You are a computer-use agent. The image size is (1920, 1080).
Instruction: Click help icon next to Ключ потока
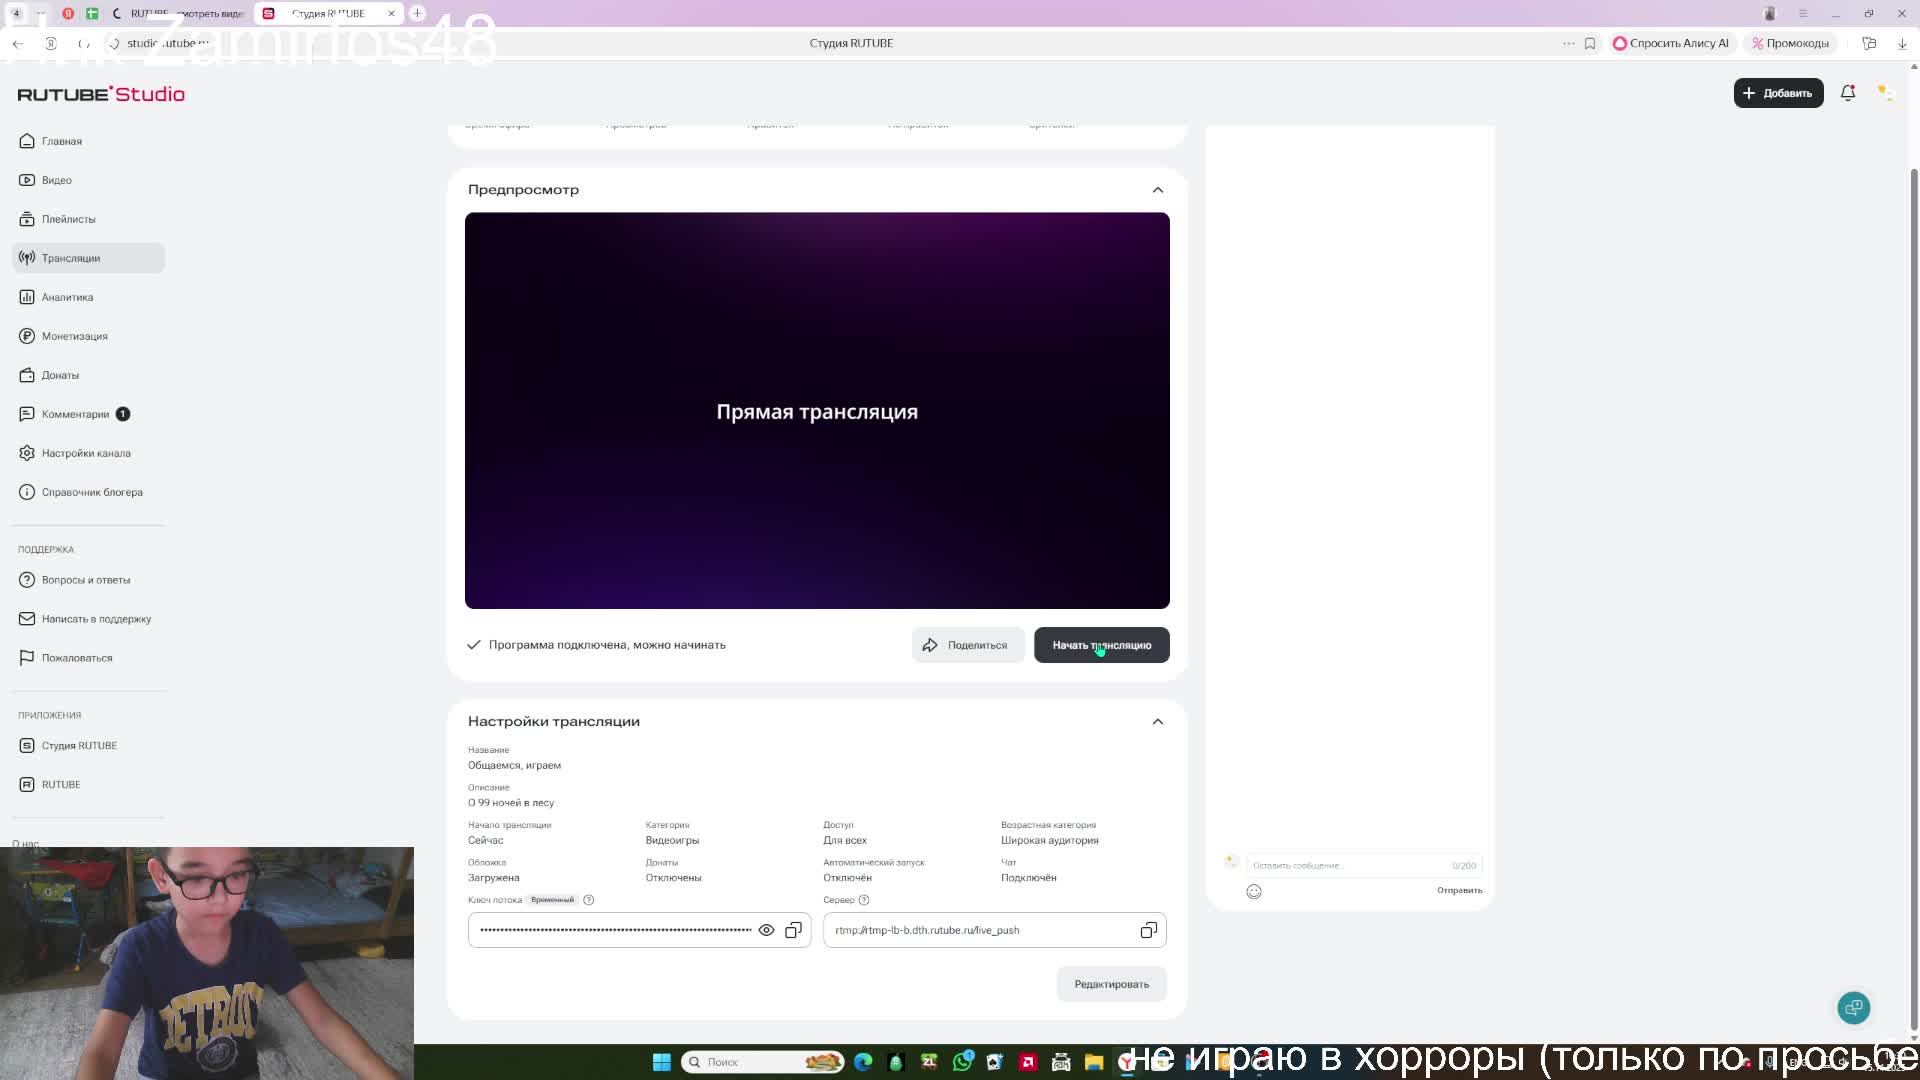point(589,900)
